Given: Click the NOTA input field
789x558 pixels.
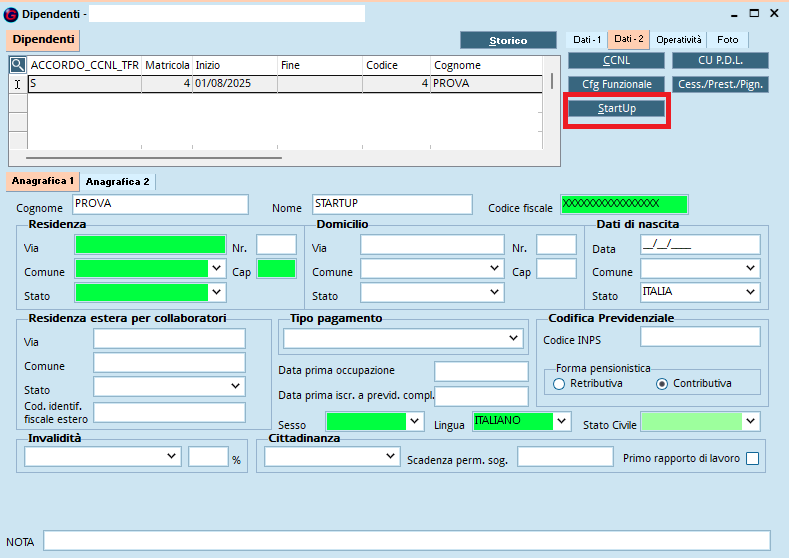Looking at the screenshot, I should 407,540.
